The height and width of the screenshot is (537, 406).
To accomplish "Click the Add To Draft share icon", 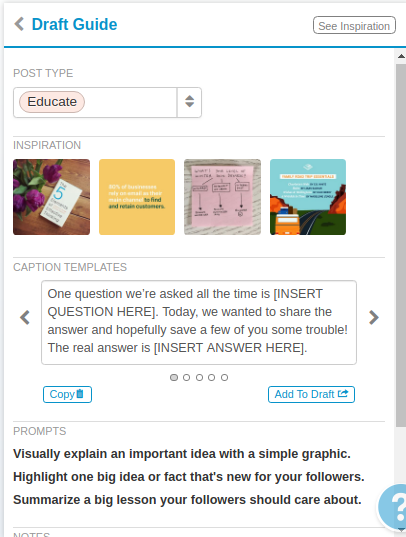I will (343, 394).
